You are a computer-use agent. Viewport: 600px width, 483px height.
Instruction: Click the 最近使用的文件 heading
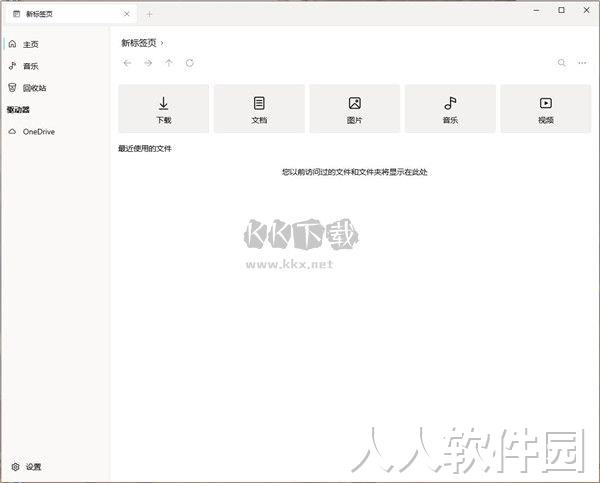click(145, 148)
